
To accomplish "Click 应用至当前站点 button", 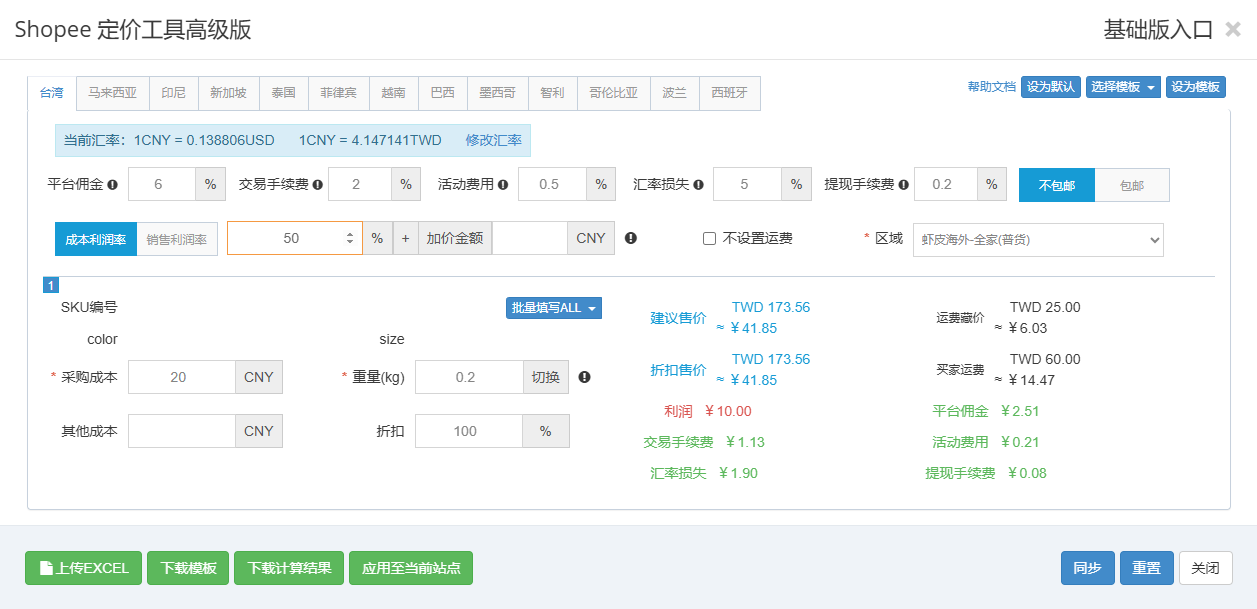I will point(411,568).
